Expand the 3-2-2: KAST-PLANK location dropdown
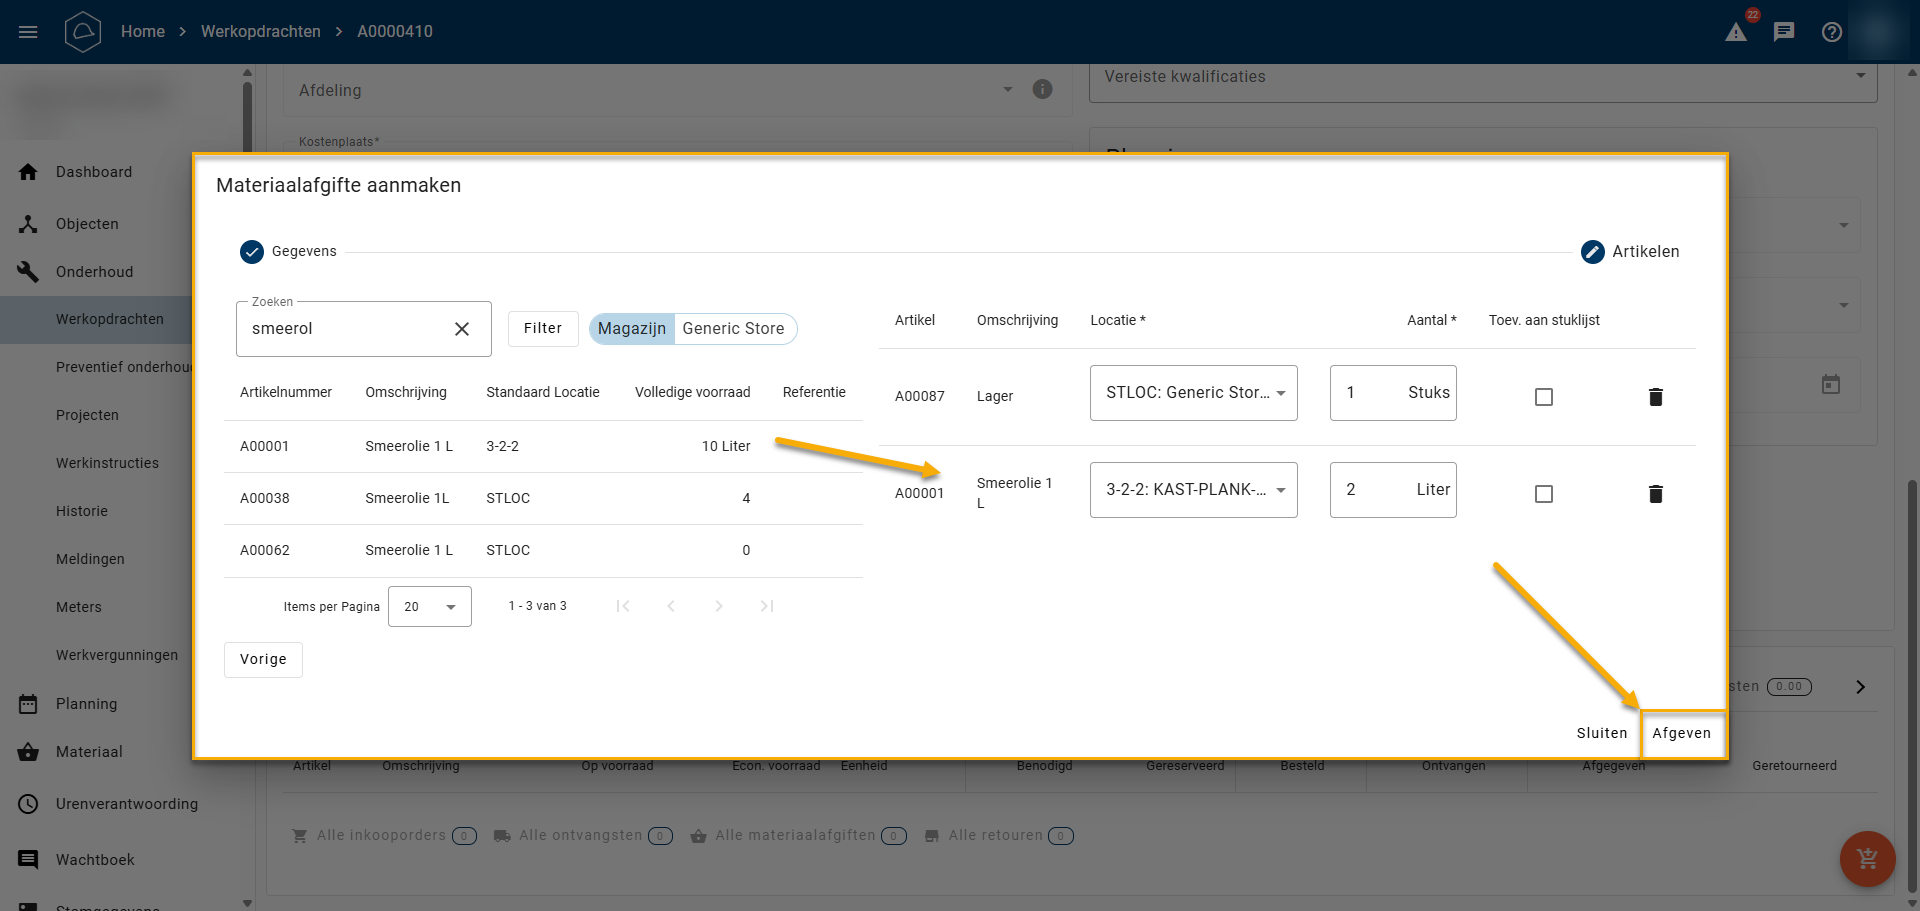Image resolution: width=1920 pixels, height=911 pixels. [x=1193, y=490]
